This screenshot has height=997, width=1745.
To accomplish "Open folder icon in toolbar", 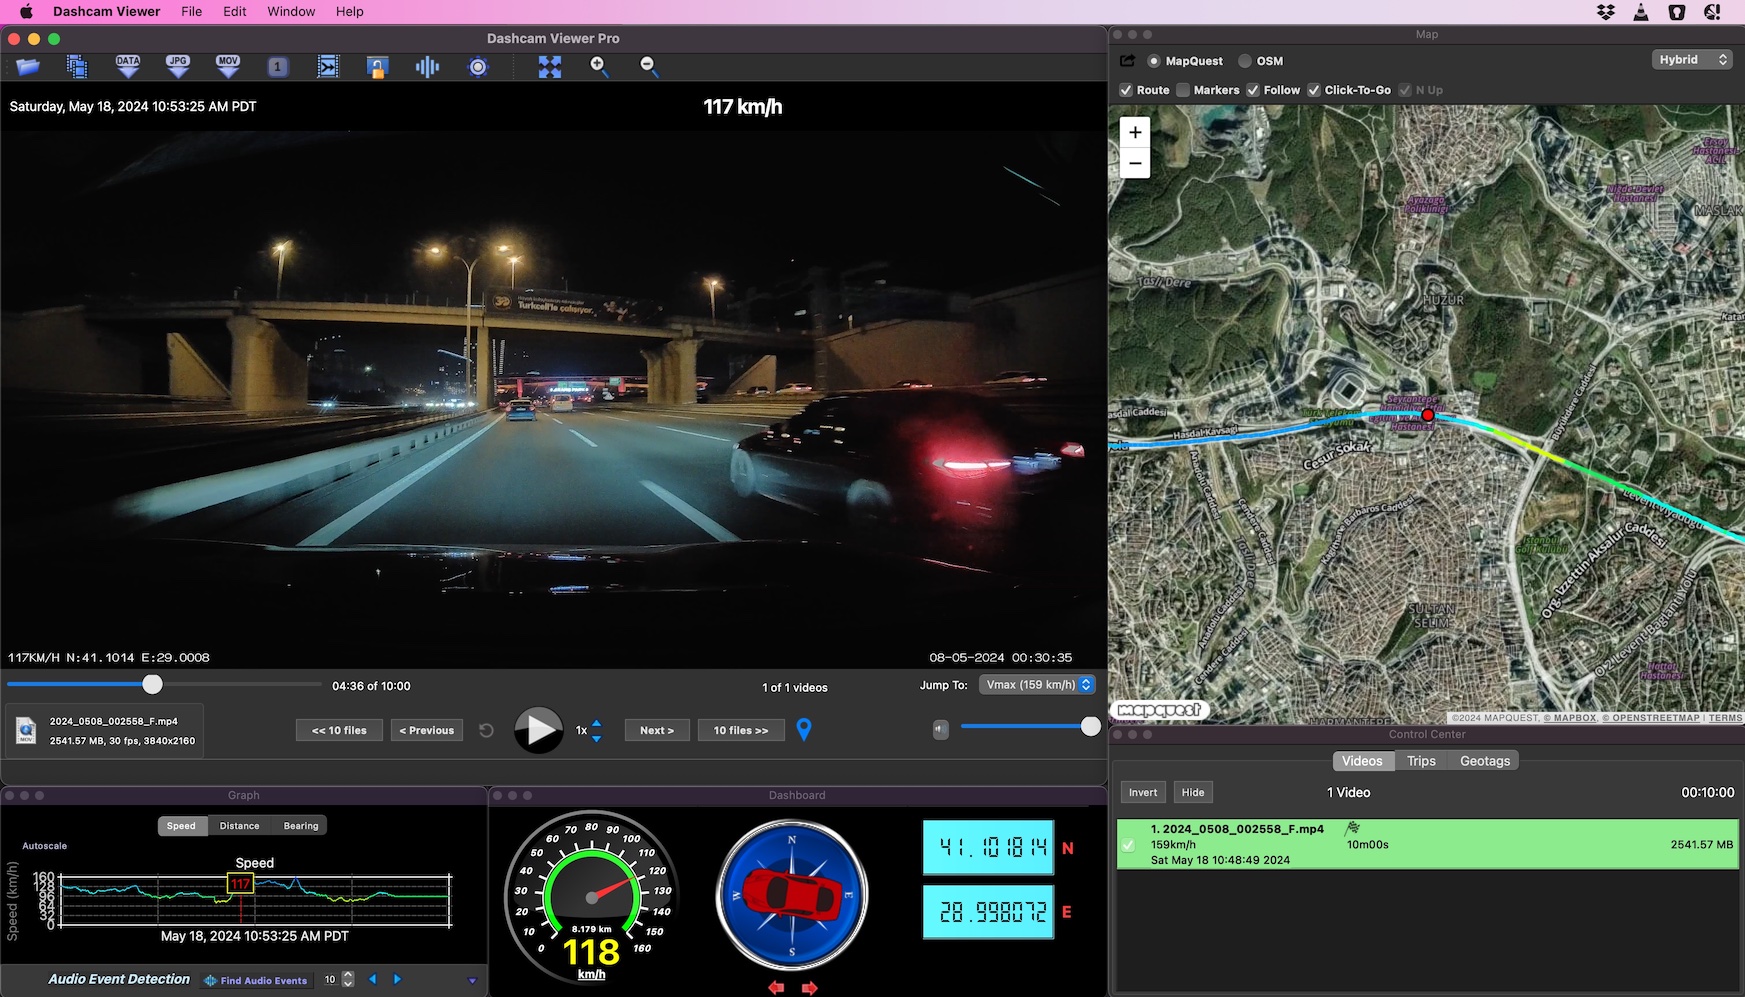I will point(28,67).
